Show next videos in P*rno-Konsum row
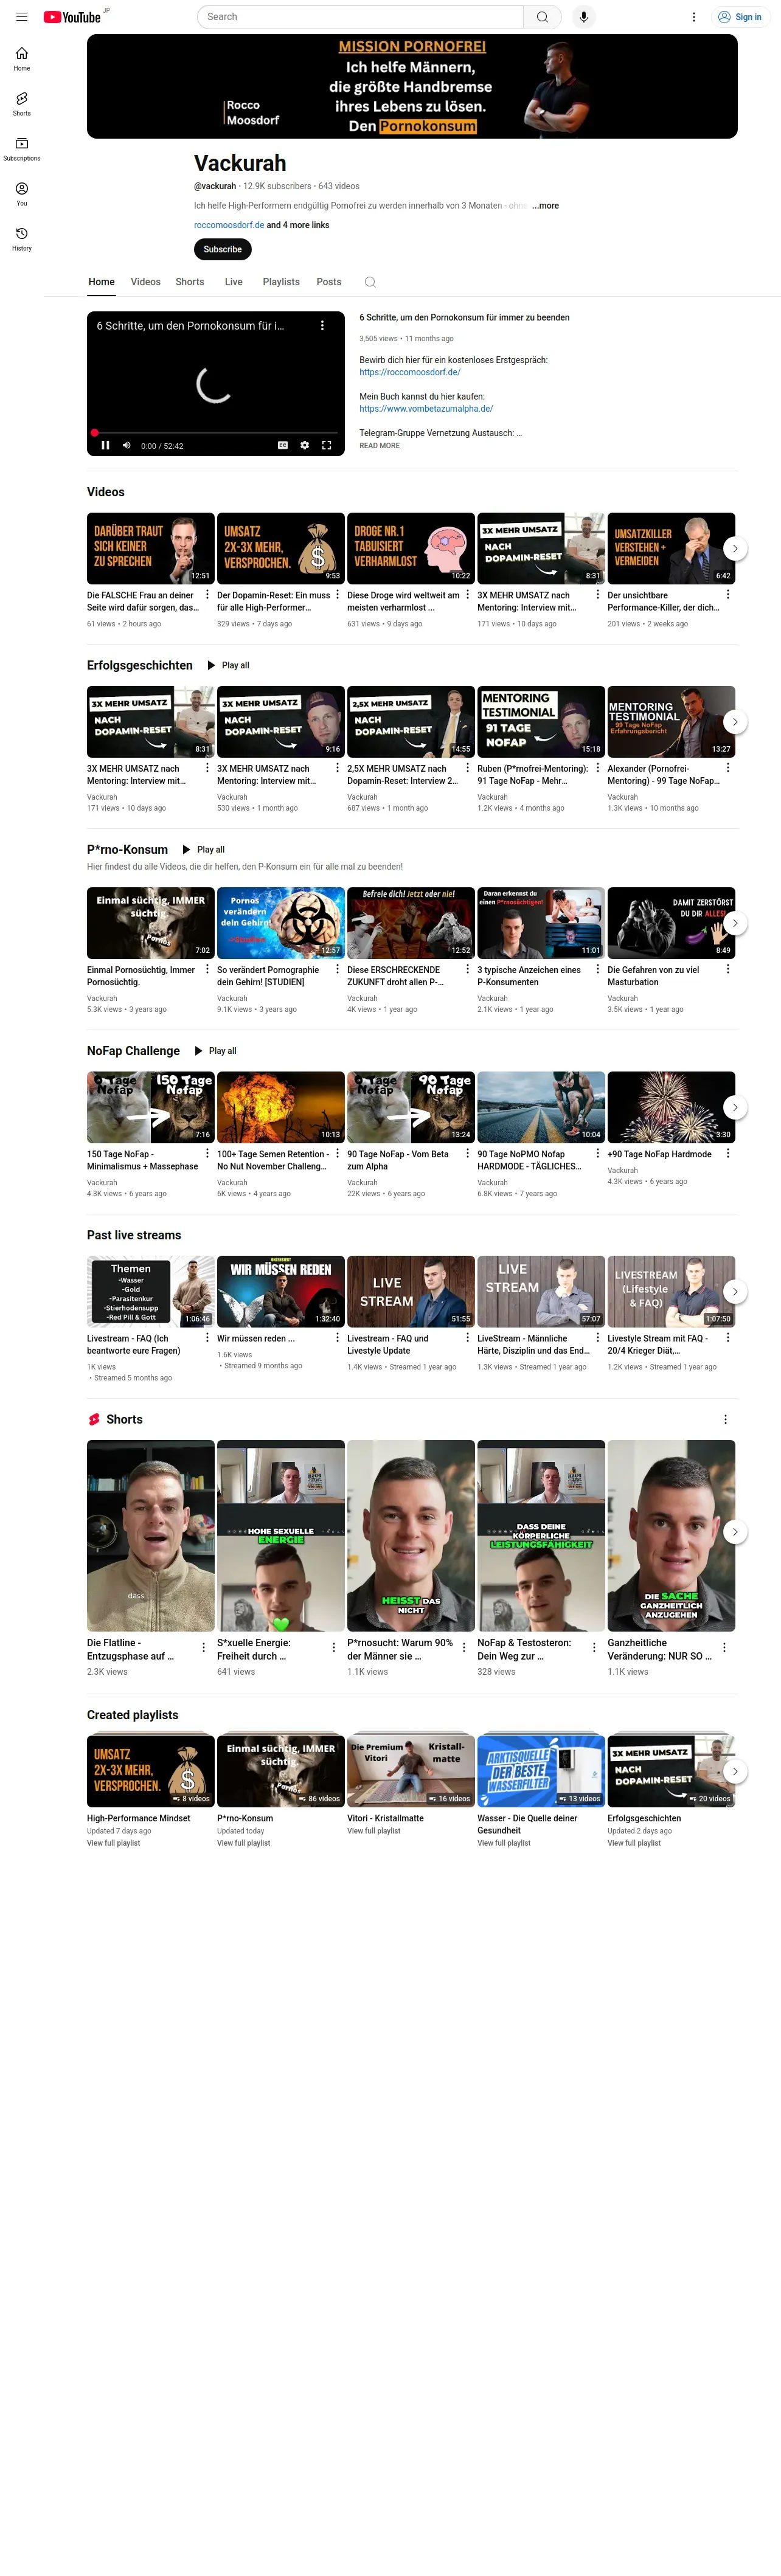 coord(735,923)
